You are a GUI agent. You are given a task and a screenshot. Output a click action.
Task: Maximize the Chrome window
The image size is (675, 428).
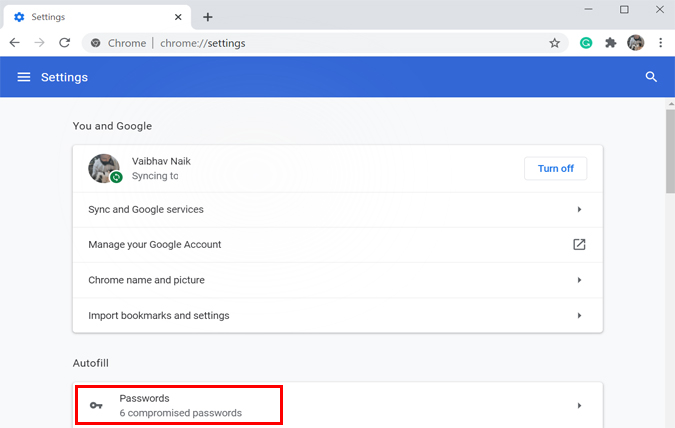pyautogui.click(x=624, y=9)
